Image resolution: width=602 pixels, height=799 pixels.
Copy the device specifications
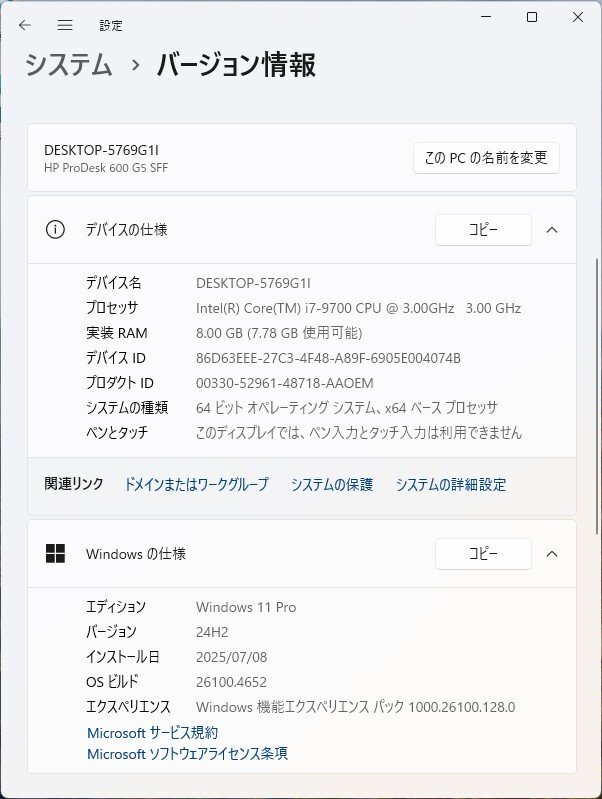[x=483, y=230]
